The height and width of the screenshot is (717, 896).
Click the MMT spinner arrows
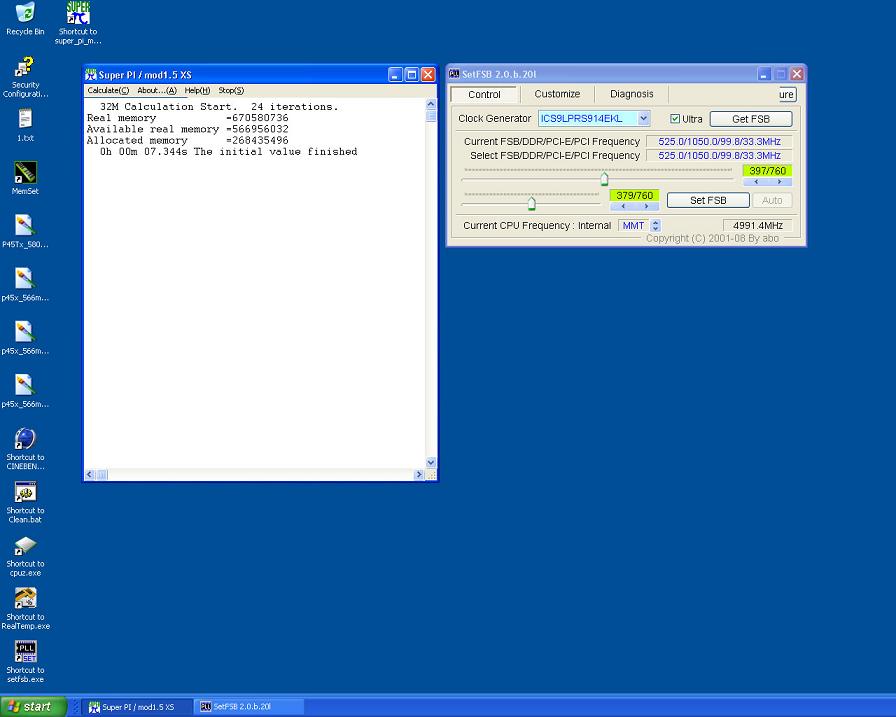coord(656,226)
